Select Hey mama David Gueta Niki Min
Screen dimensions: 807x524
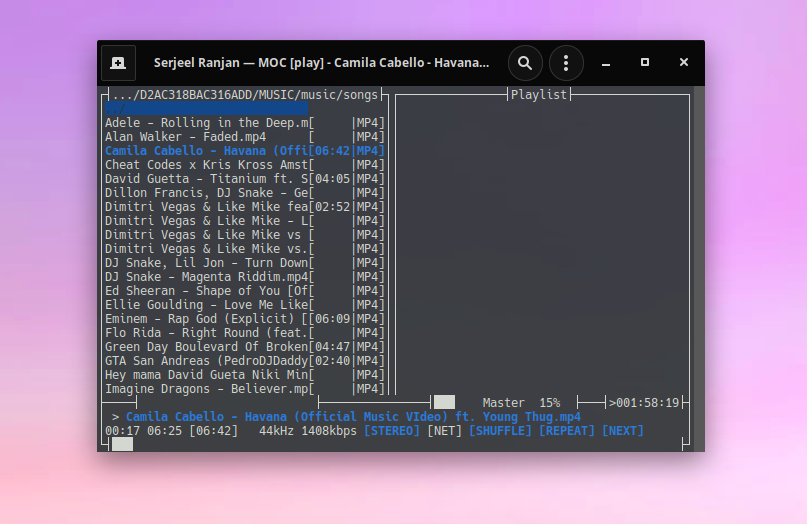(x=244, y=375)
